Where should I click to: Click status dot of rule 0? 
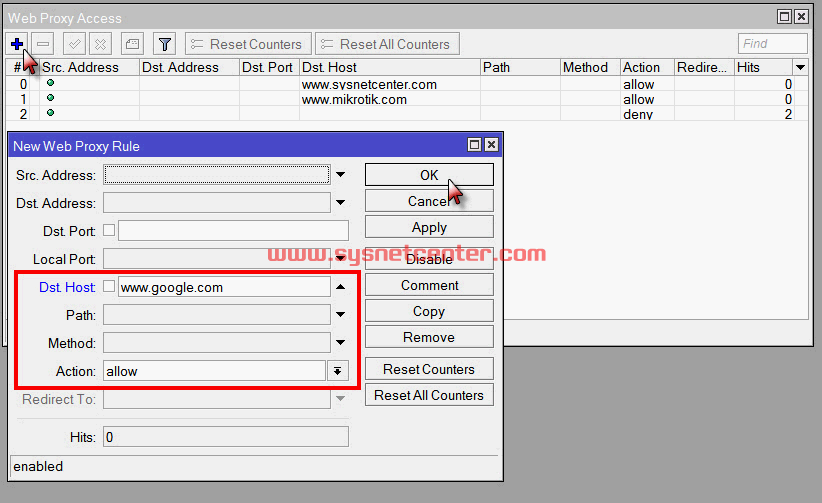coord(50,82)
